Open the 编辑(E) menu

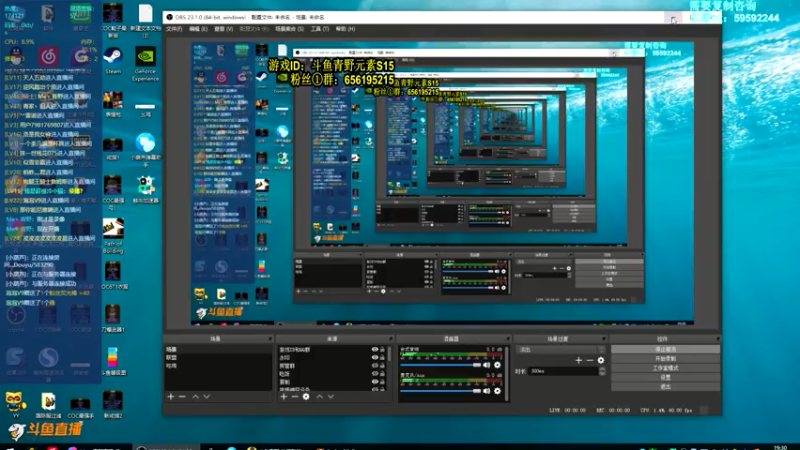pyautogui.click(x=198, y=29)
